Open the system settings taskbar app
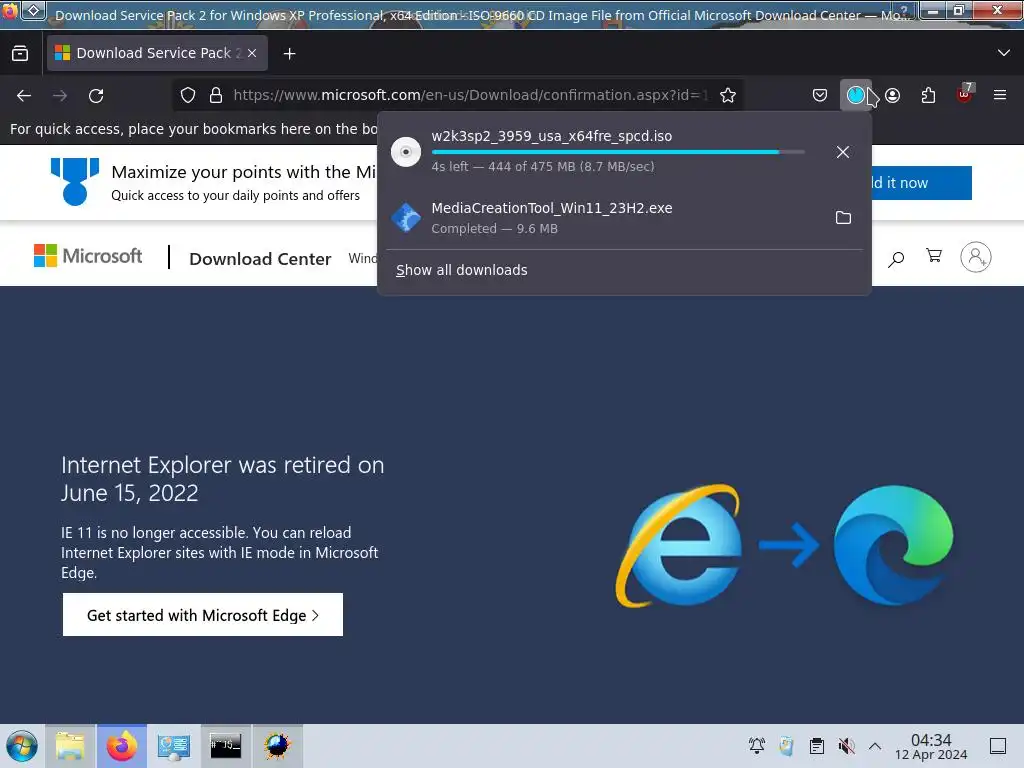 coord(174,746)
